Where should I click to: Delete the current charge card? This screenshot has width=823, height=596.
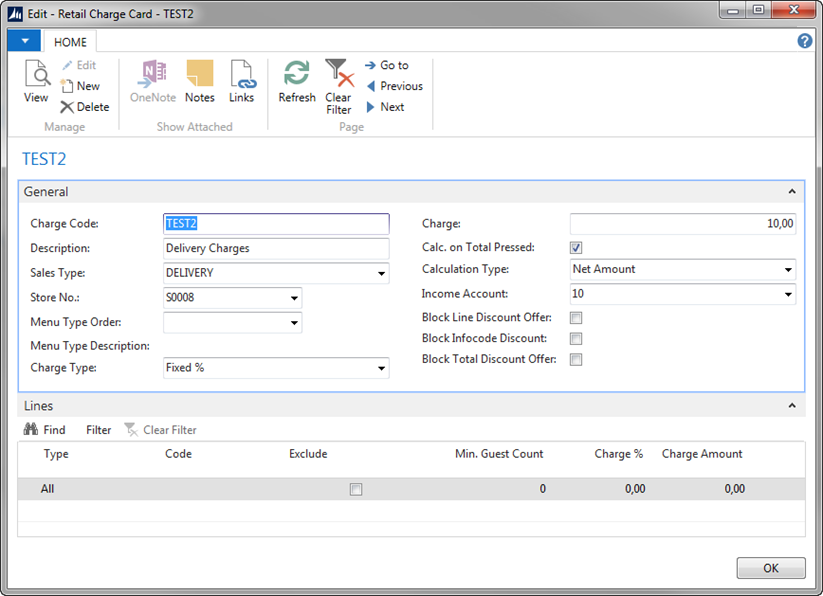tap(84, 107)
